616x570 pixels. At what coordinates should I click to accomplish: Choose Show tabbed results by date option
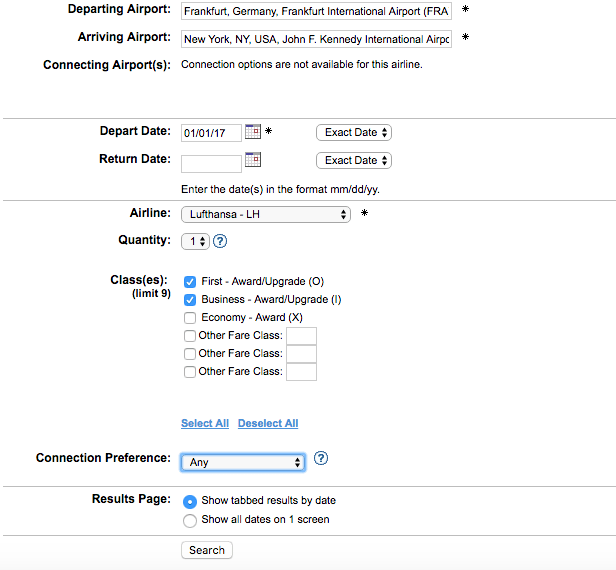(x=190, y=501)
